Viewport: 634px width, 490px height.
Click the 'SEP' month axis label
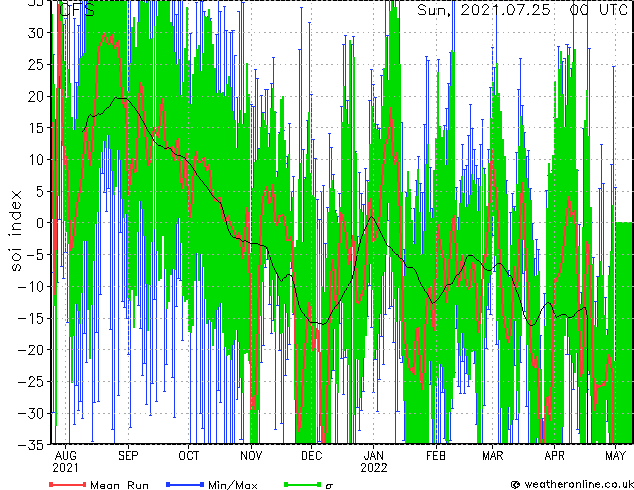point(128,456)
